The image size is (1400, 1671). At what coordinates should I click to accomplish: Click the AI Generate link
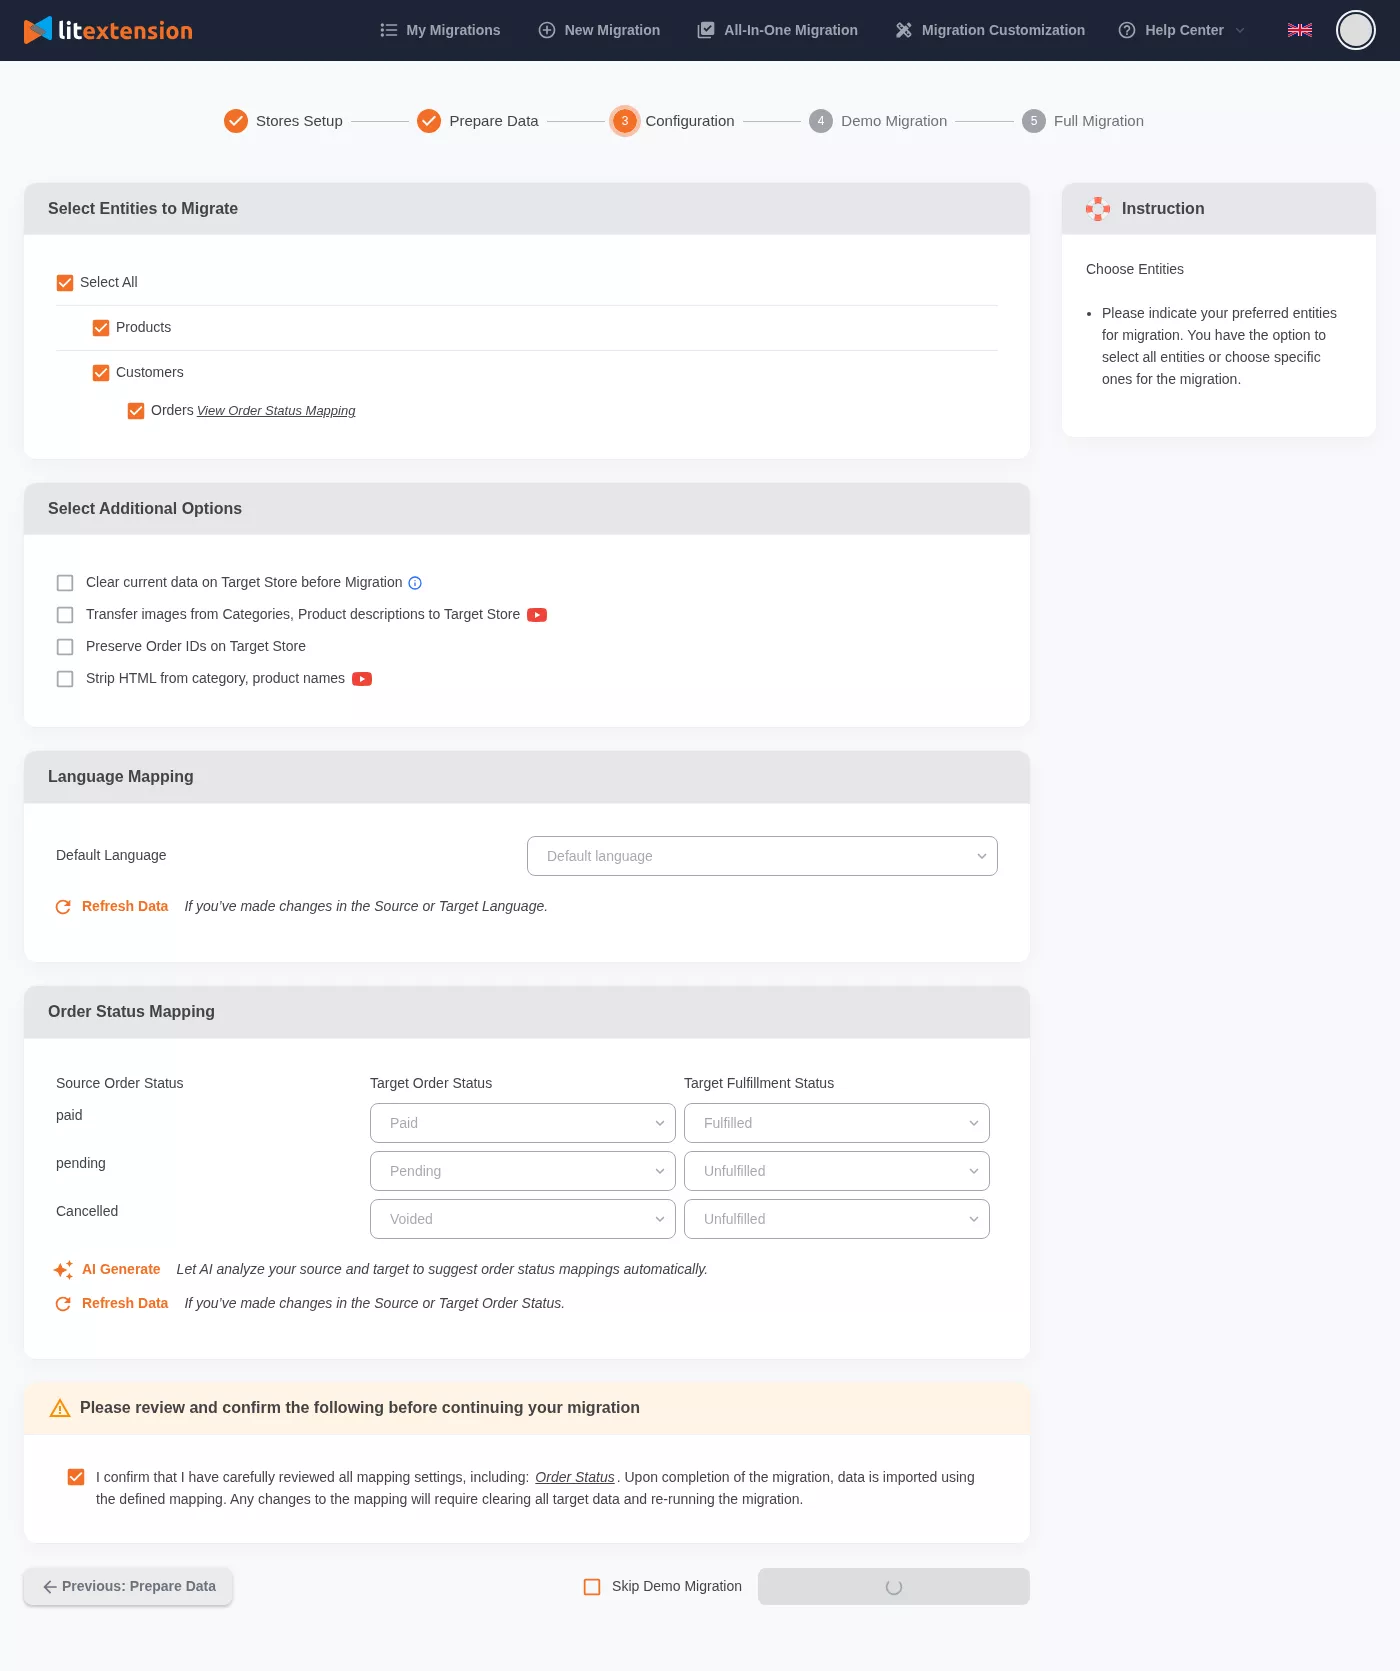tap(121, 1269)
